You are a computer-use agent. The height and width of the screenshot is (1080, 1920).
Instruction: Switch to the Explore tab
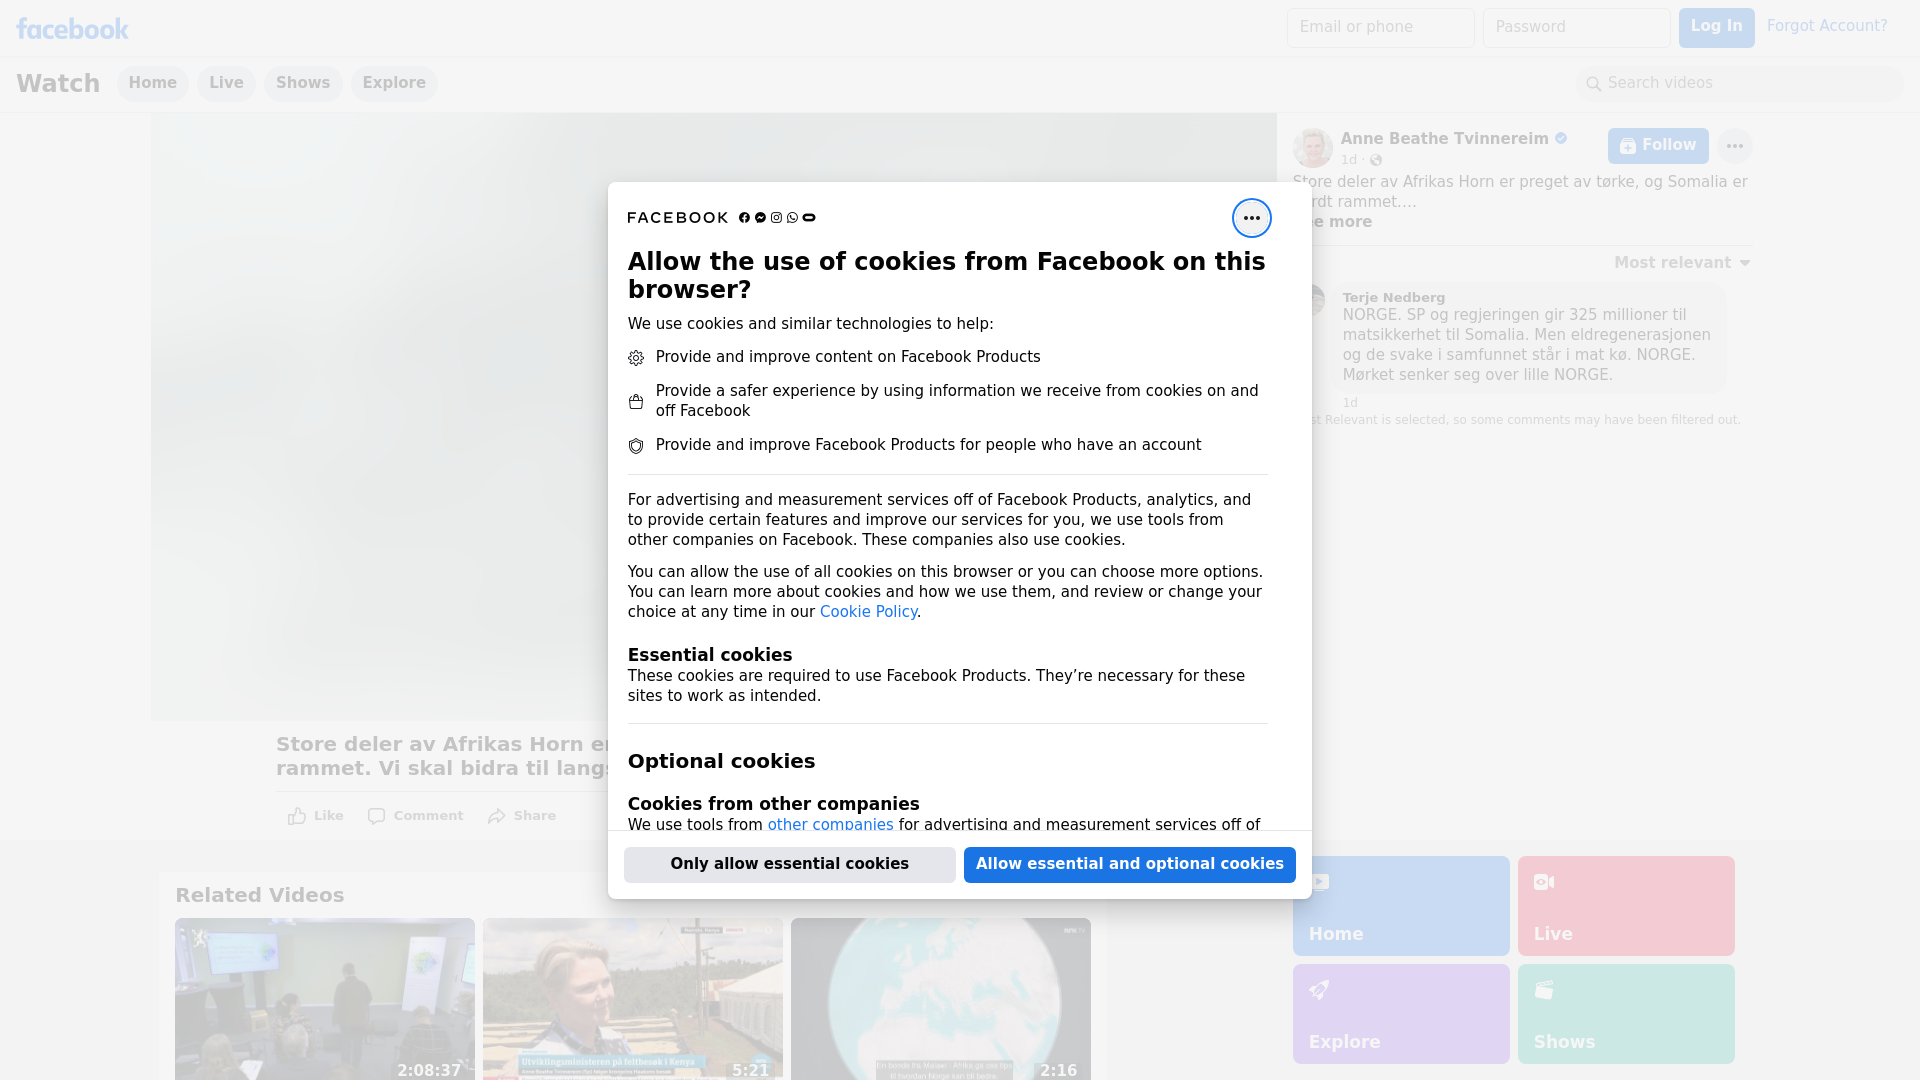[394, 84]
